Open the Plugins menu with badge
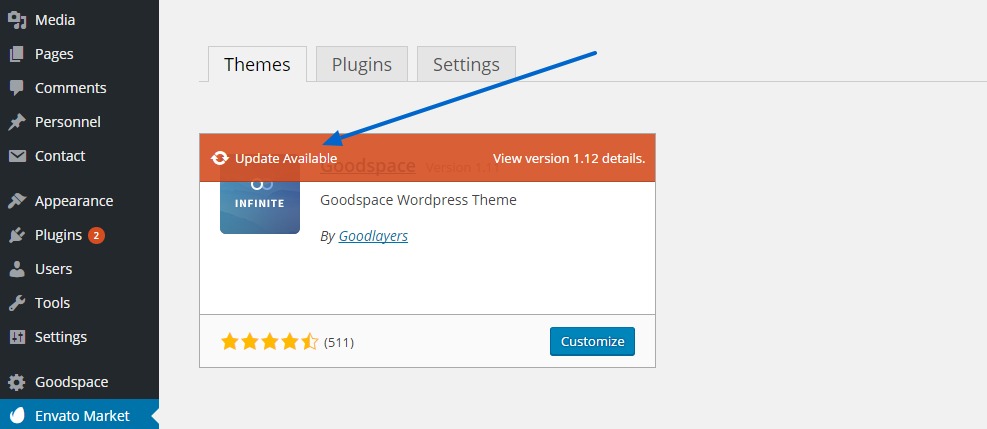The height and width of the screenshot is (429, 987). (58, 235)
